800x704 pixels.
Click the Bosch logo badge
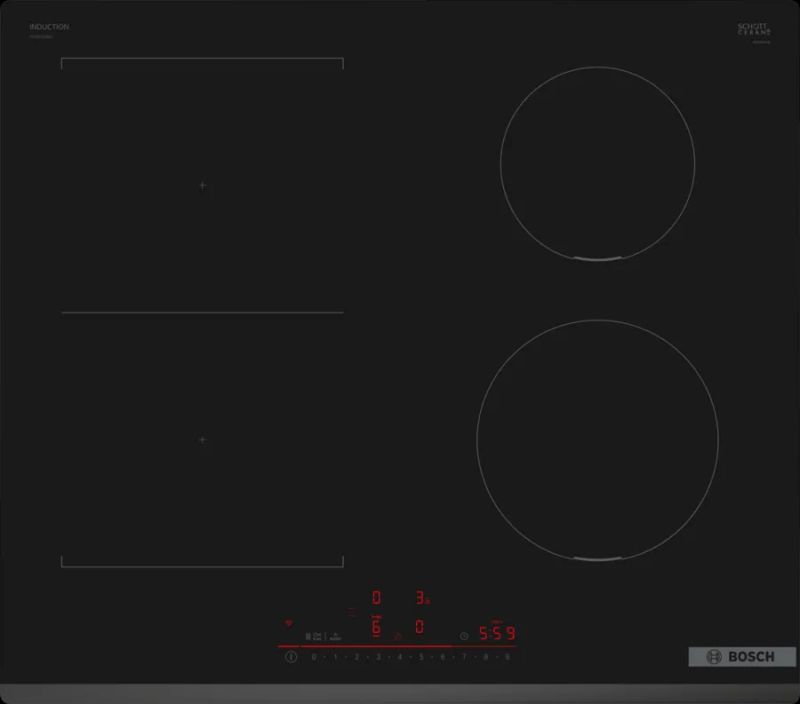[x=742, y=657]
